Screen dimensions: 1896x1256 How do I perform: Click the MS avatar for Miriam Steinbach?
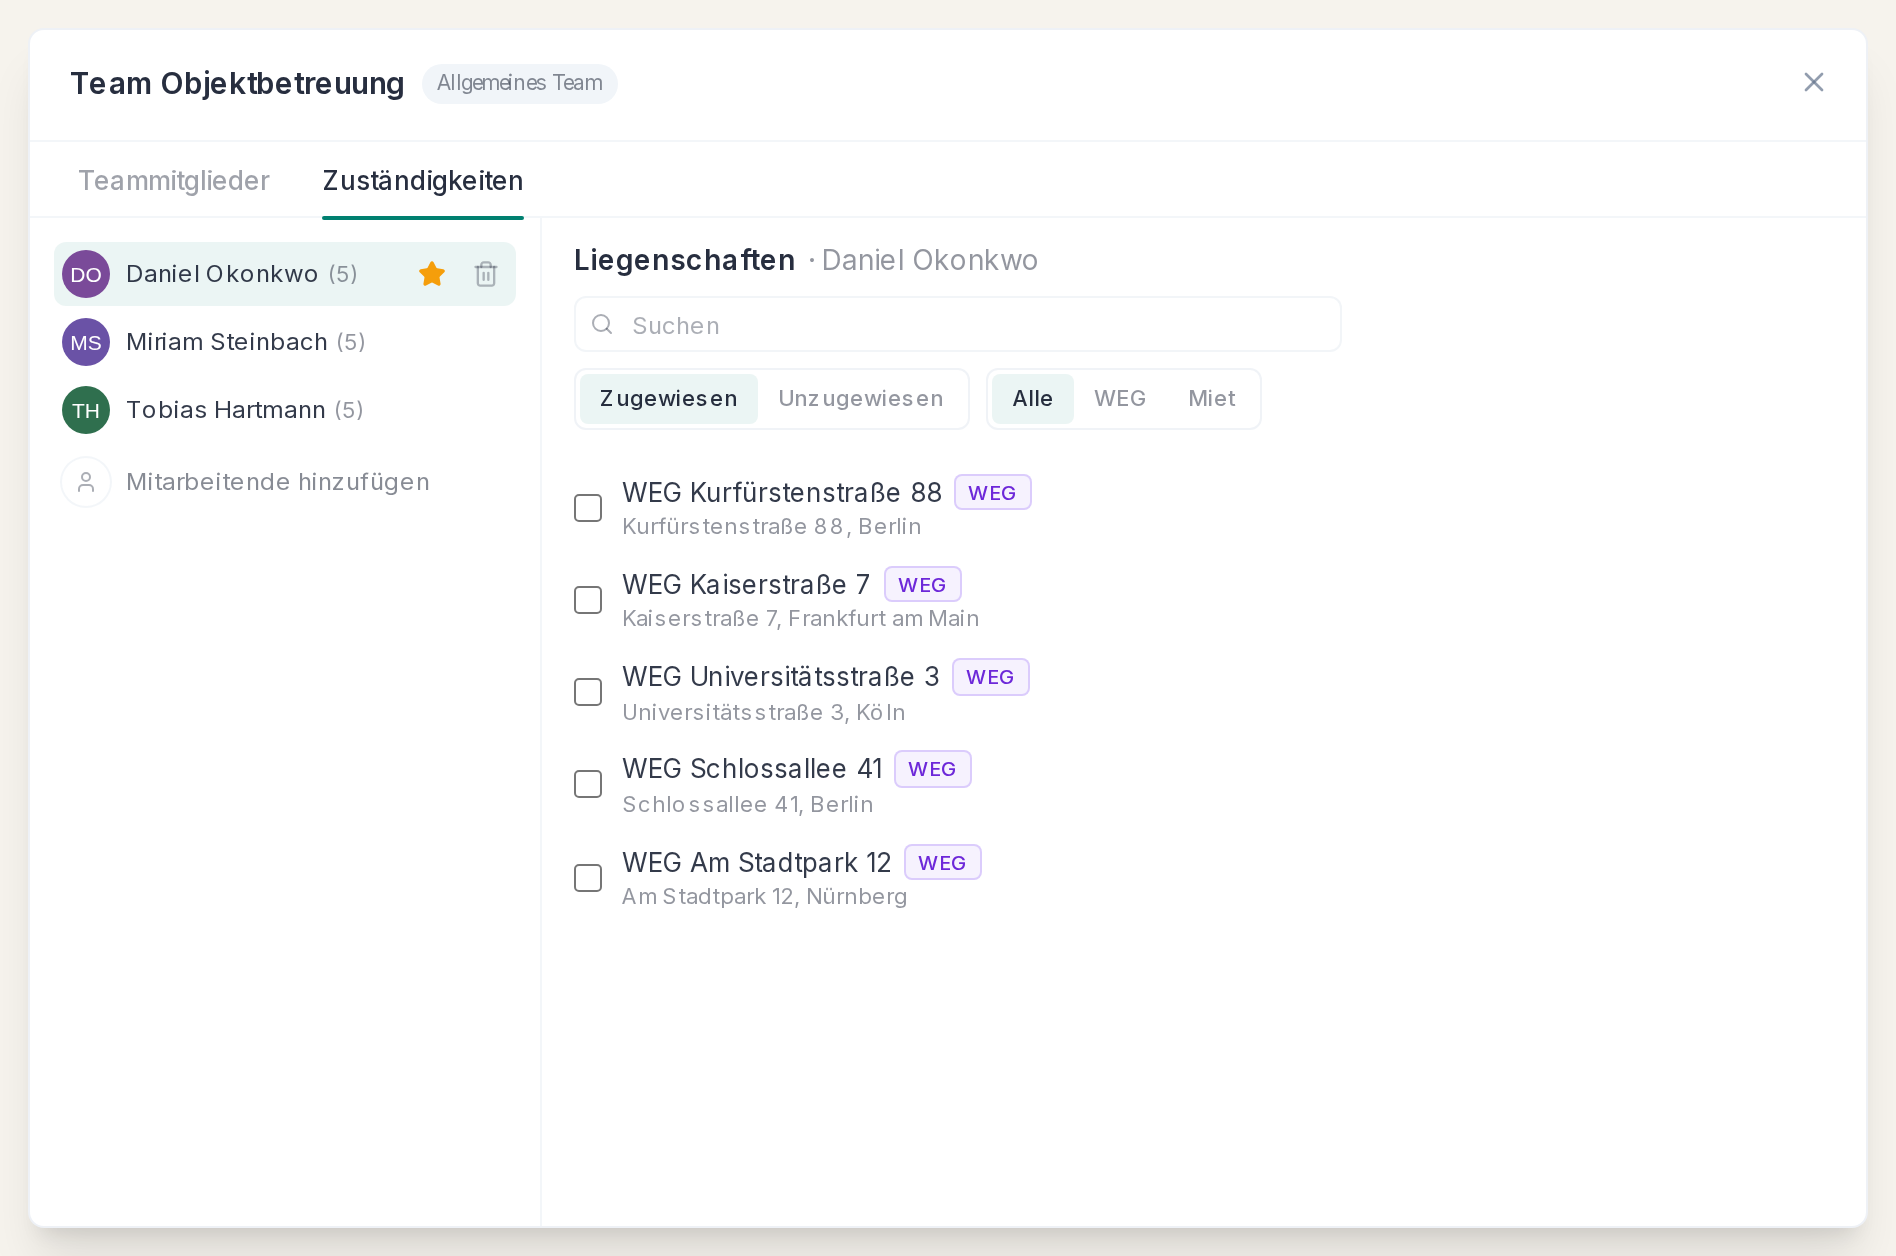point(86,342)
